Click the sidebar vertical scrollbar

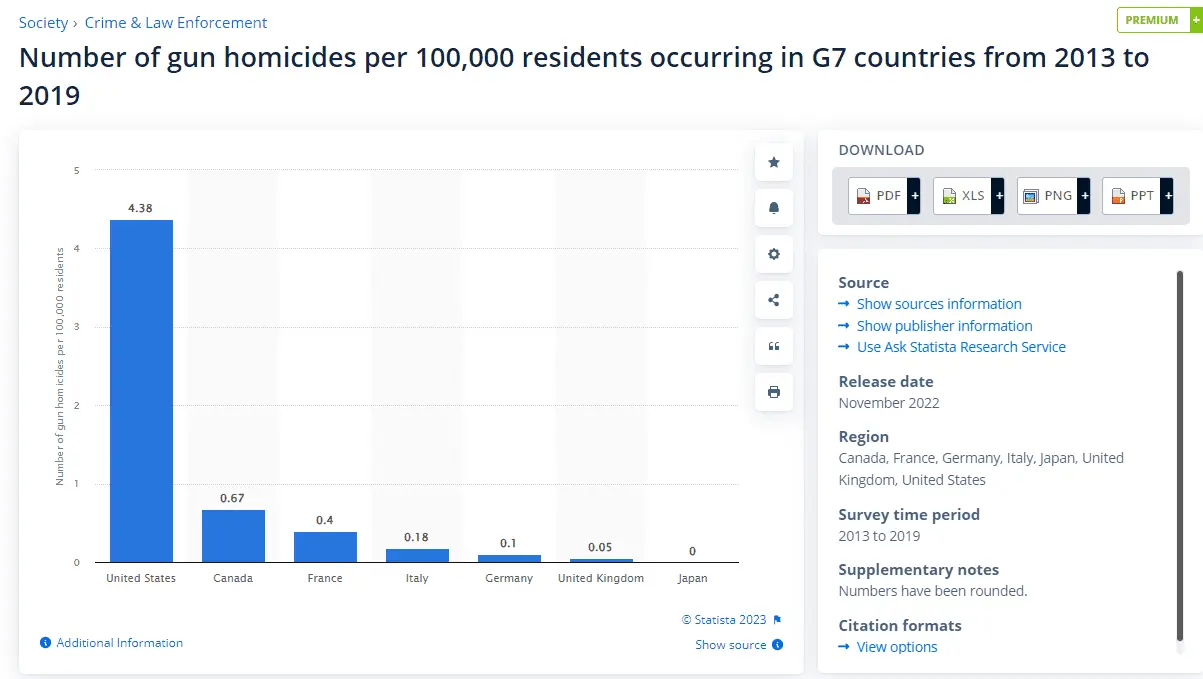(1180, 455)
